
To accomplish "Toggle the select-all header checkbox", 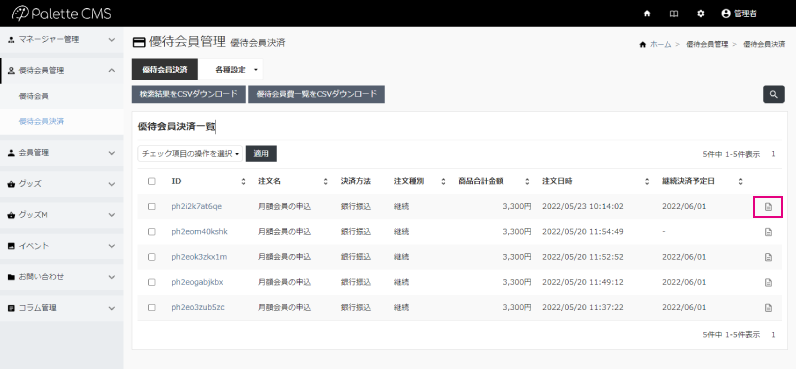I will pyautogui.click(x=151, y=181).
